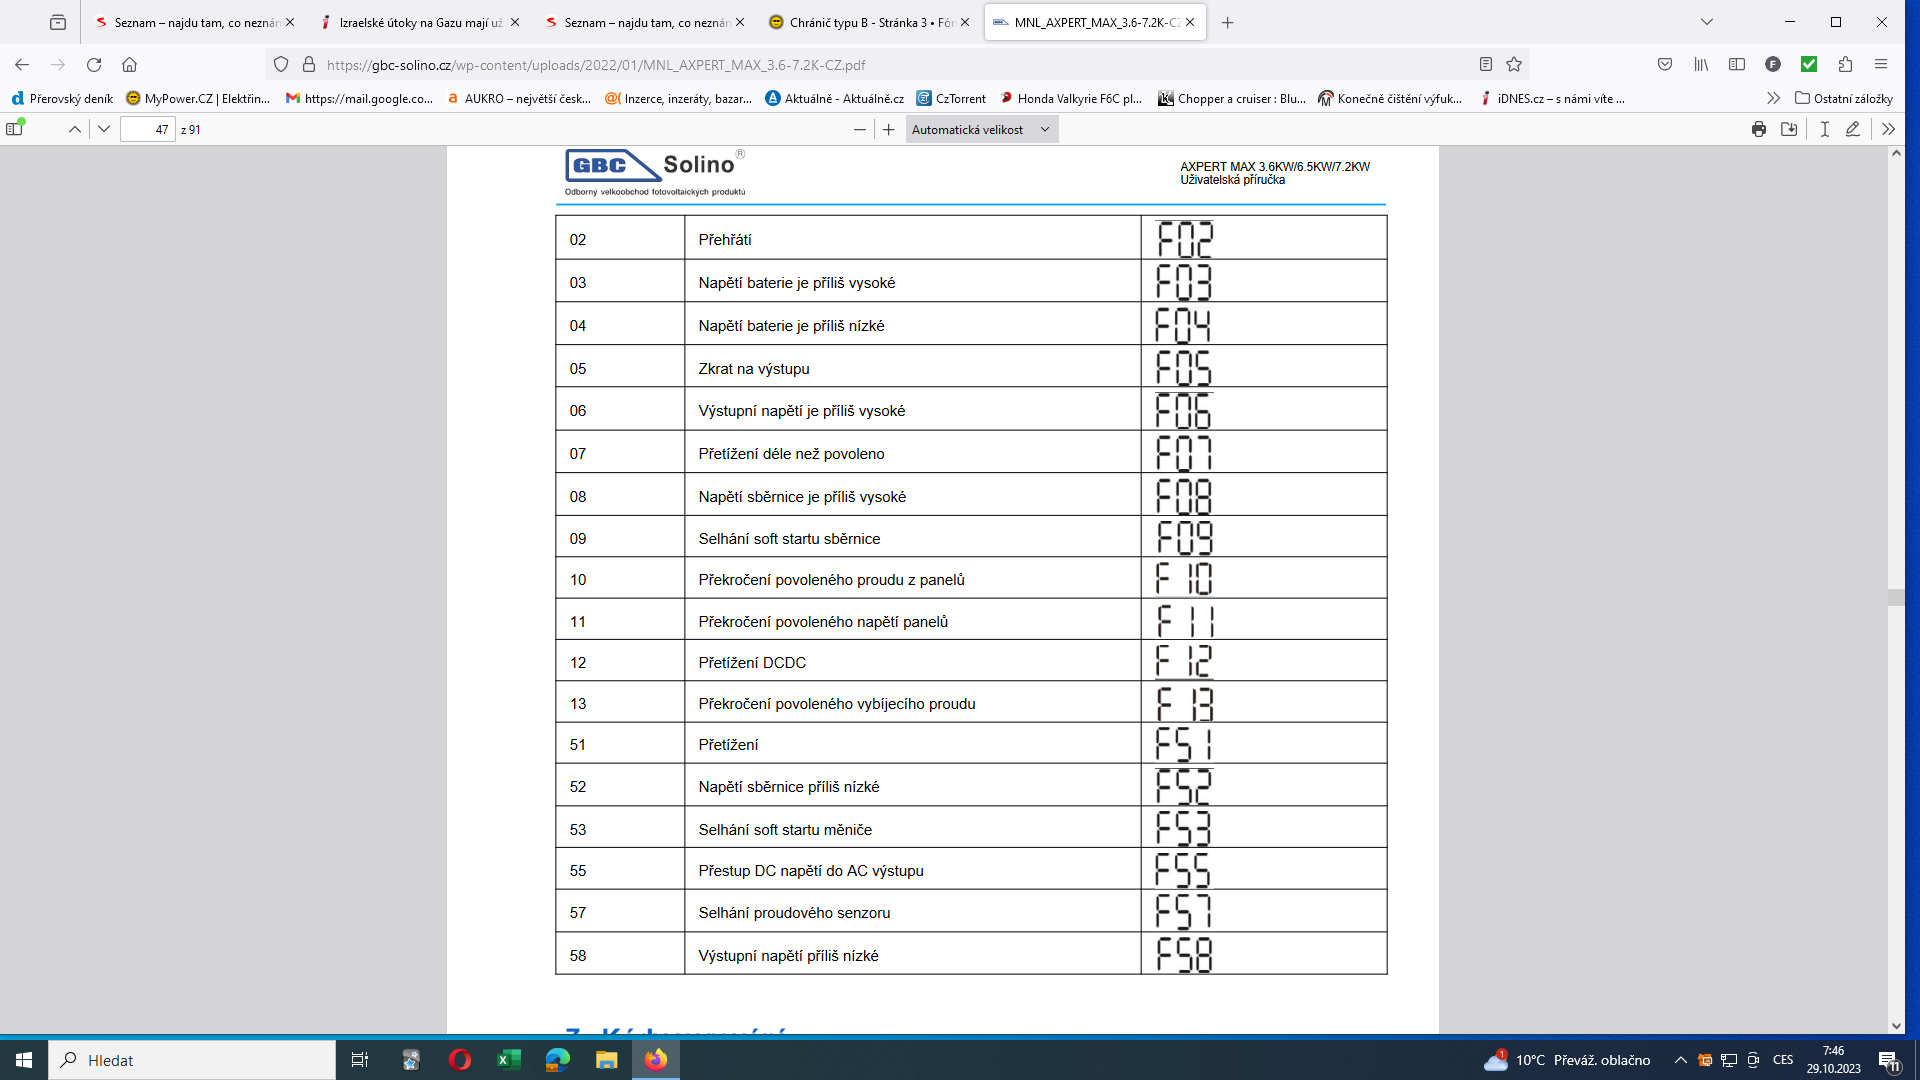Open Automatická velikost zoom dropdown
This screenshot has width=1920, height=1080.
pos(980,129)
